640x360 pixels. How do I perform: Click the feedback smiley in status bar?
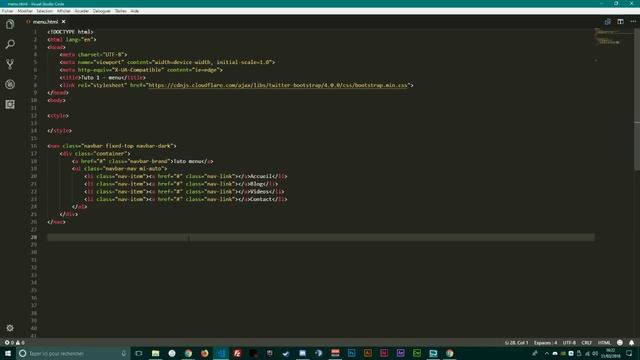click(620, 342)
